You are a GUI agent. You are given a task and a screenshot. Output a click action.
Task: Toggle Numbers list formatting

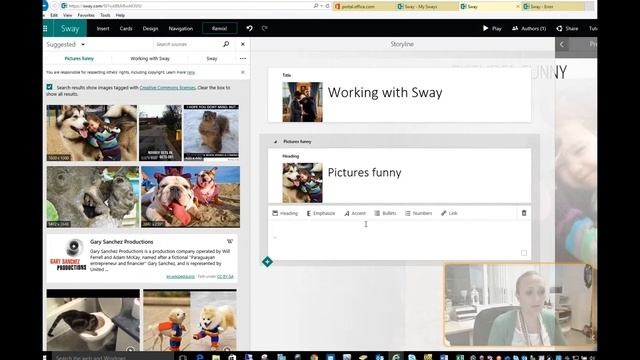click(418, 213)
